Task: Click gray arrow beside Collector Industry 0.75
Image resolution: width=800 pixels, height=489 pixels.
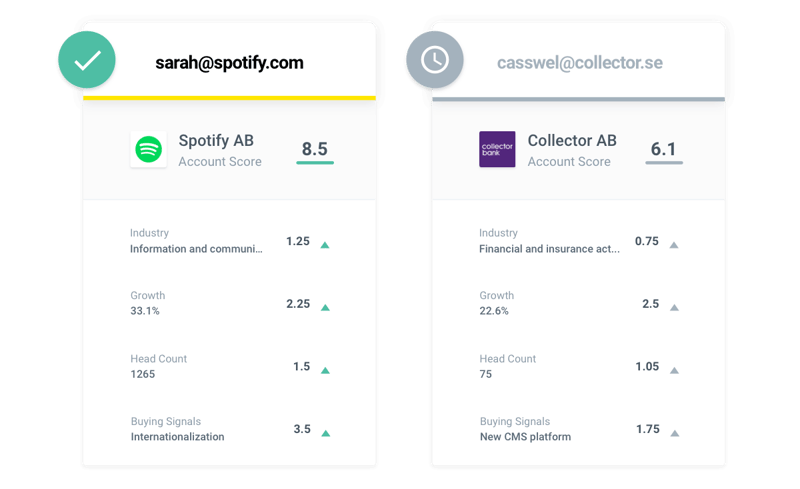Action: pyautogui.click(x=674, y=244)
